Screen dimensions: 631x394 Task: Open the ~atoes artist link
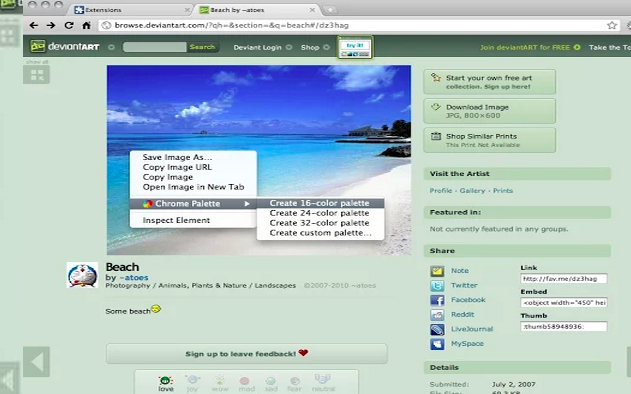point(134,278)
